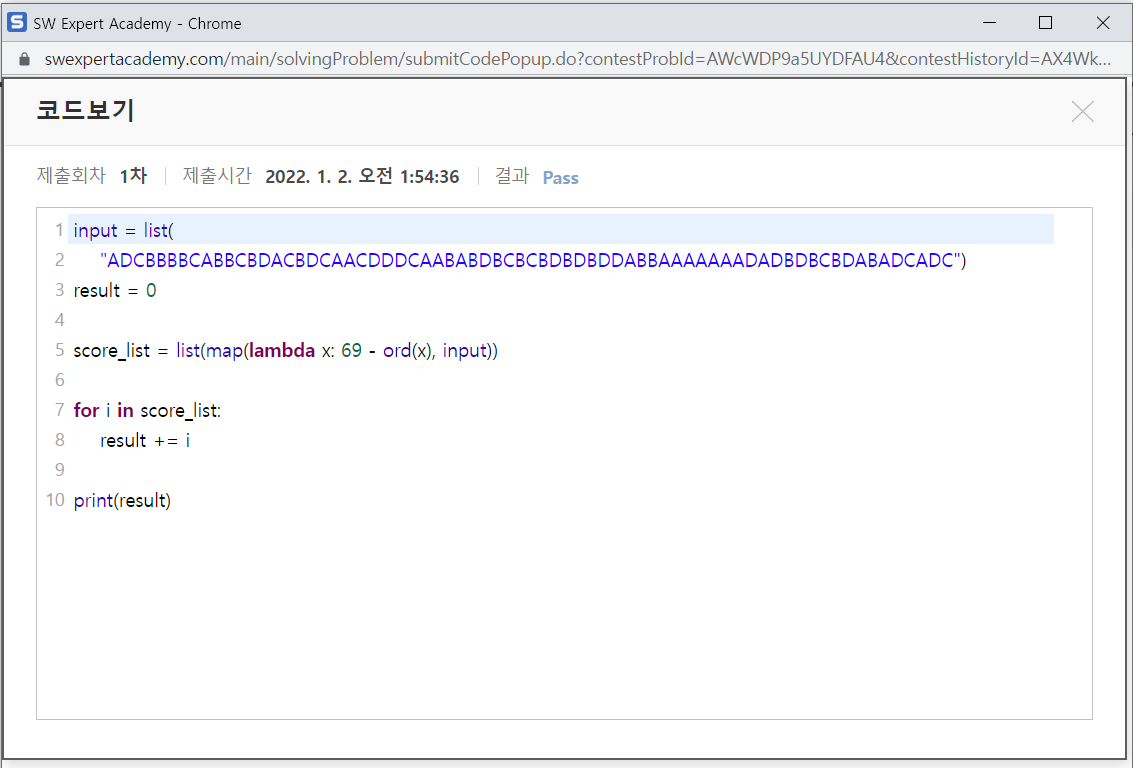Viewport: 1133px width, 768px height.
Task: Click the Pass result text
Action: coord(561,178)
